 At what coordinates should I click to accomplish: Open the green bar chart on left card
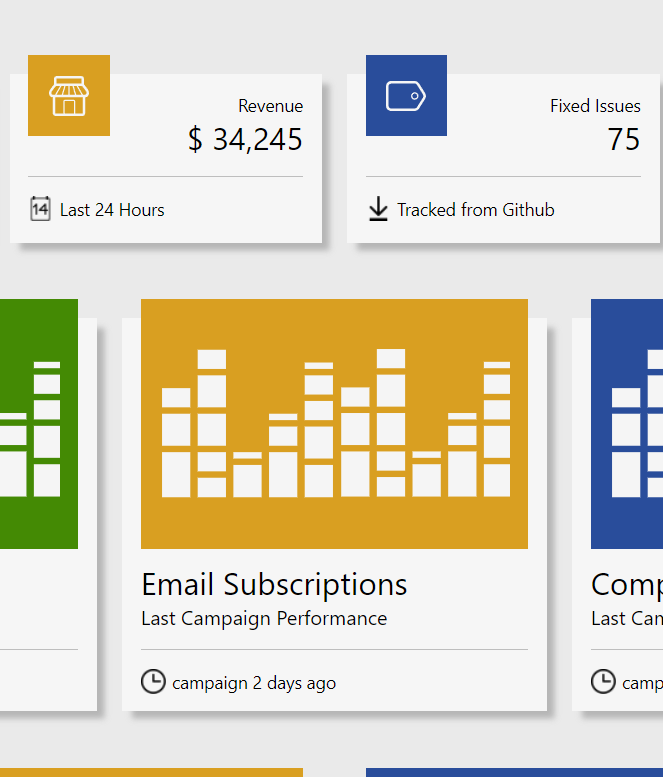(38, 424)
